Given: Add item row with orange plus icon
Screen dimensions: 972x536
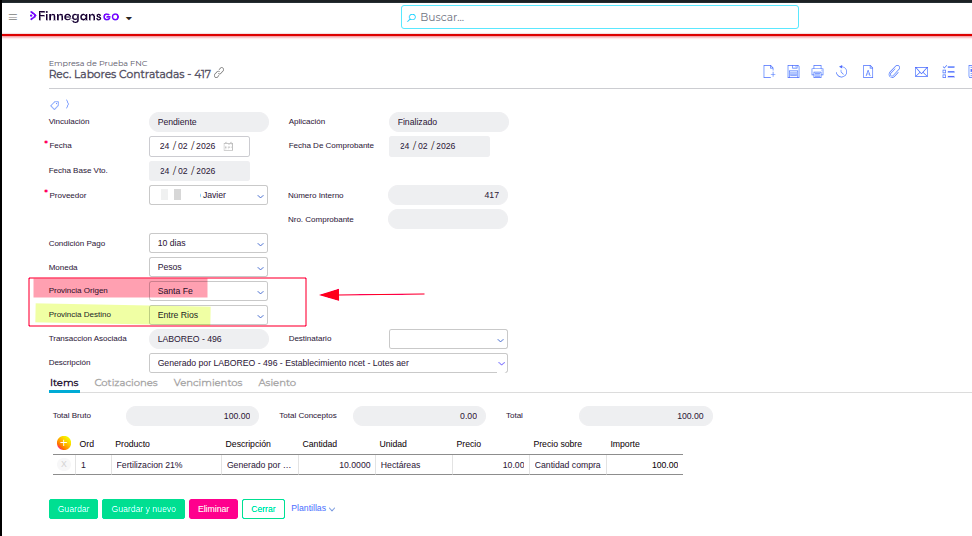Looking at the screenshot, I should (64, 443).
